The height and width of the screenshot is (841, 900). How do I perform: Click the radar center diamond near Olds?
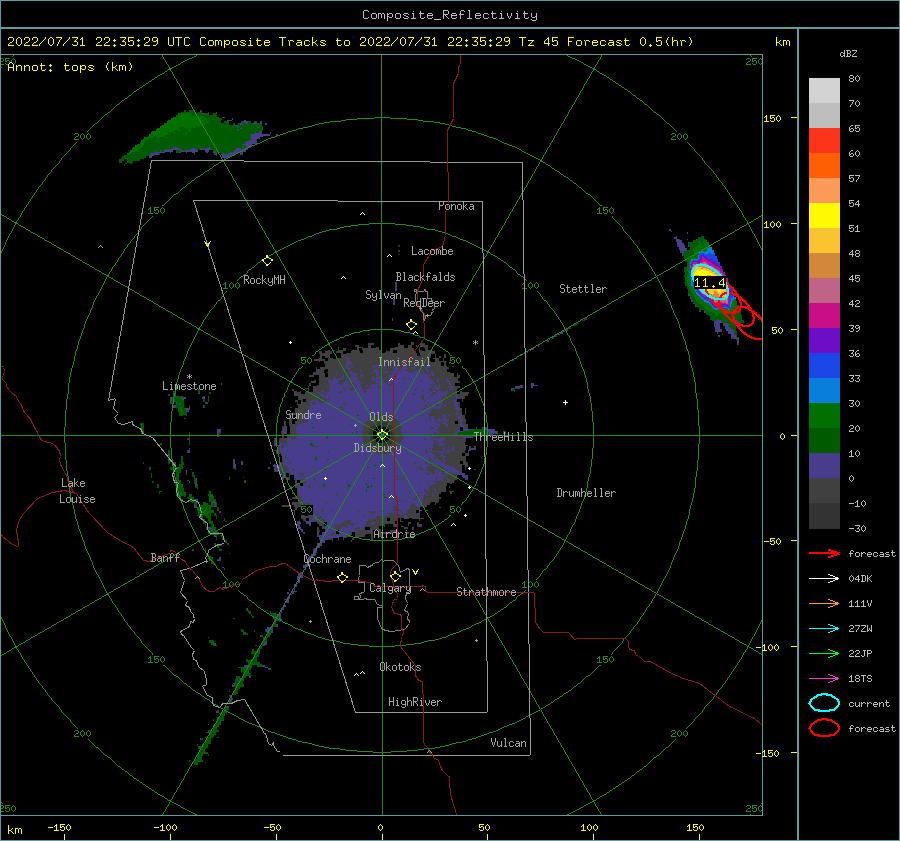click(x=382, y=435)
